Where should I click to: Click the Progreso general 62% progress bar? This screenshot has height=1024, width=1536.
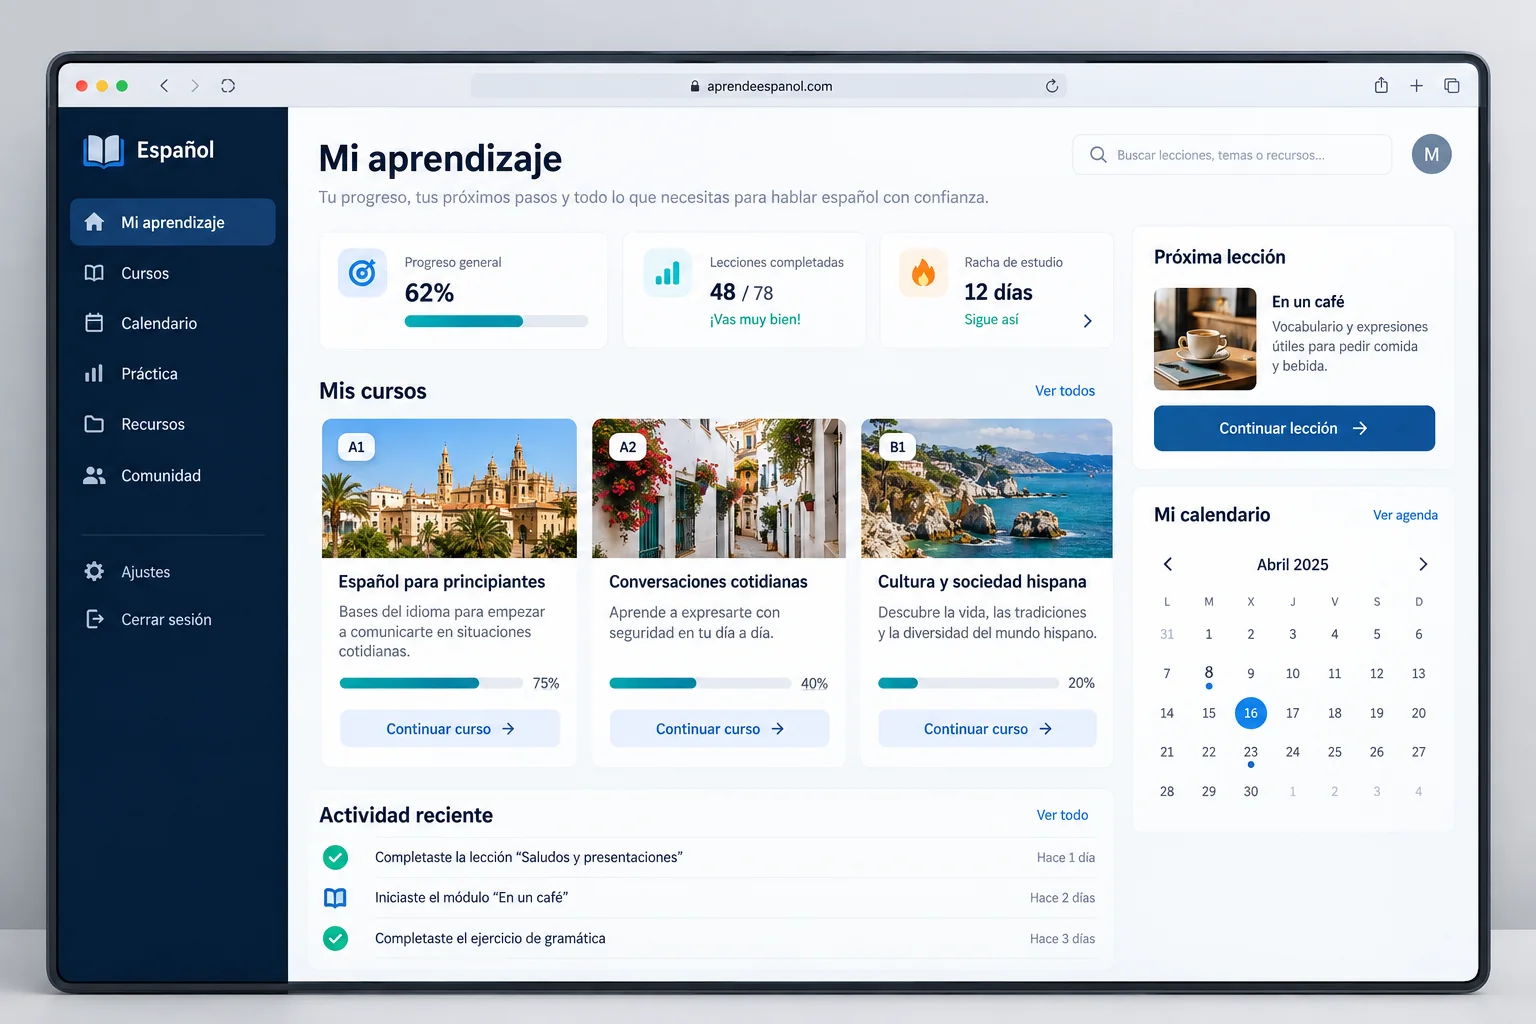496,321
